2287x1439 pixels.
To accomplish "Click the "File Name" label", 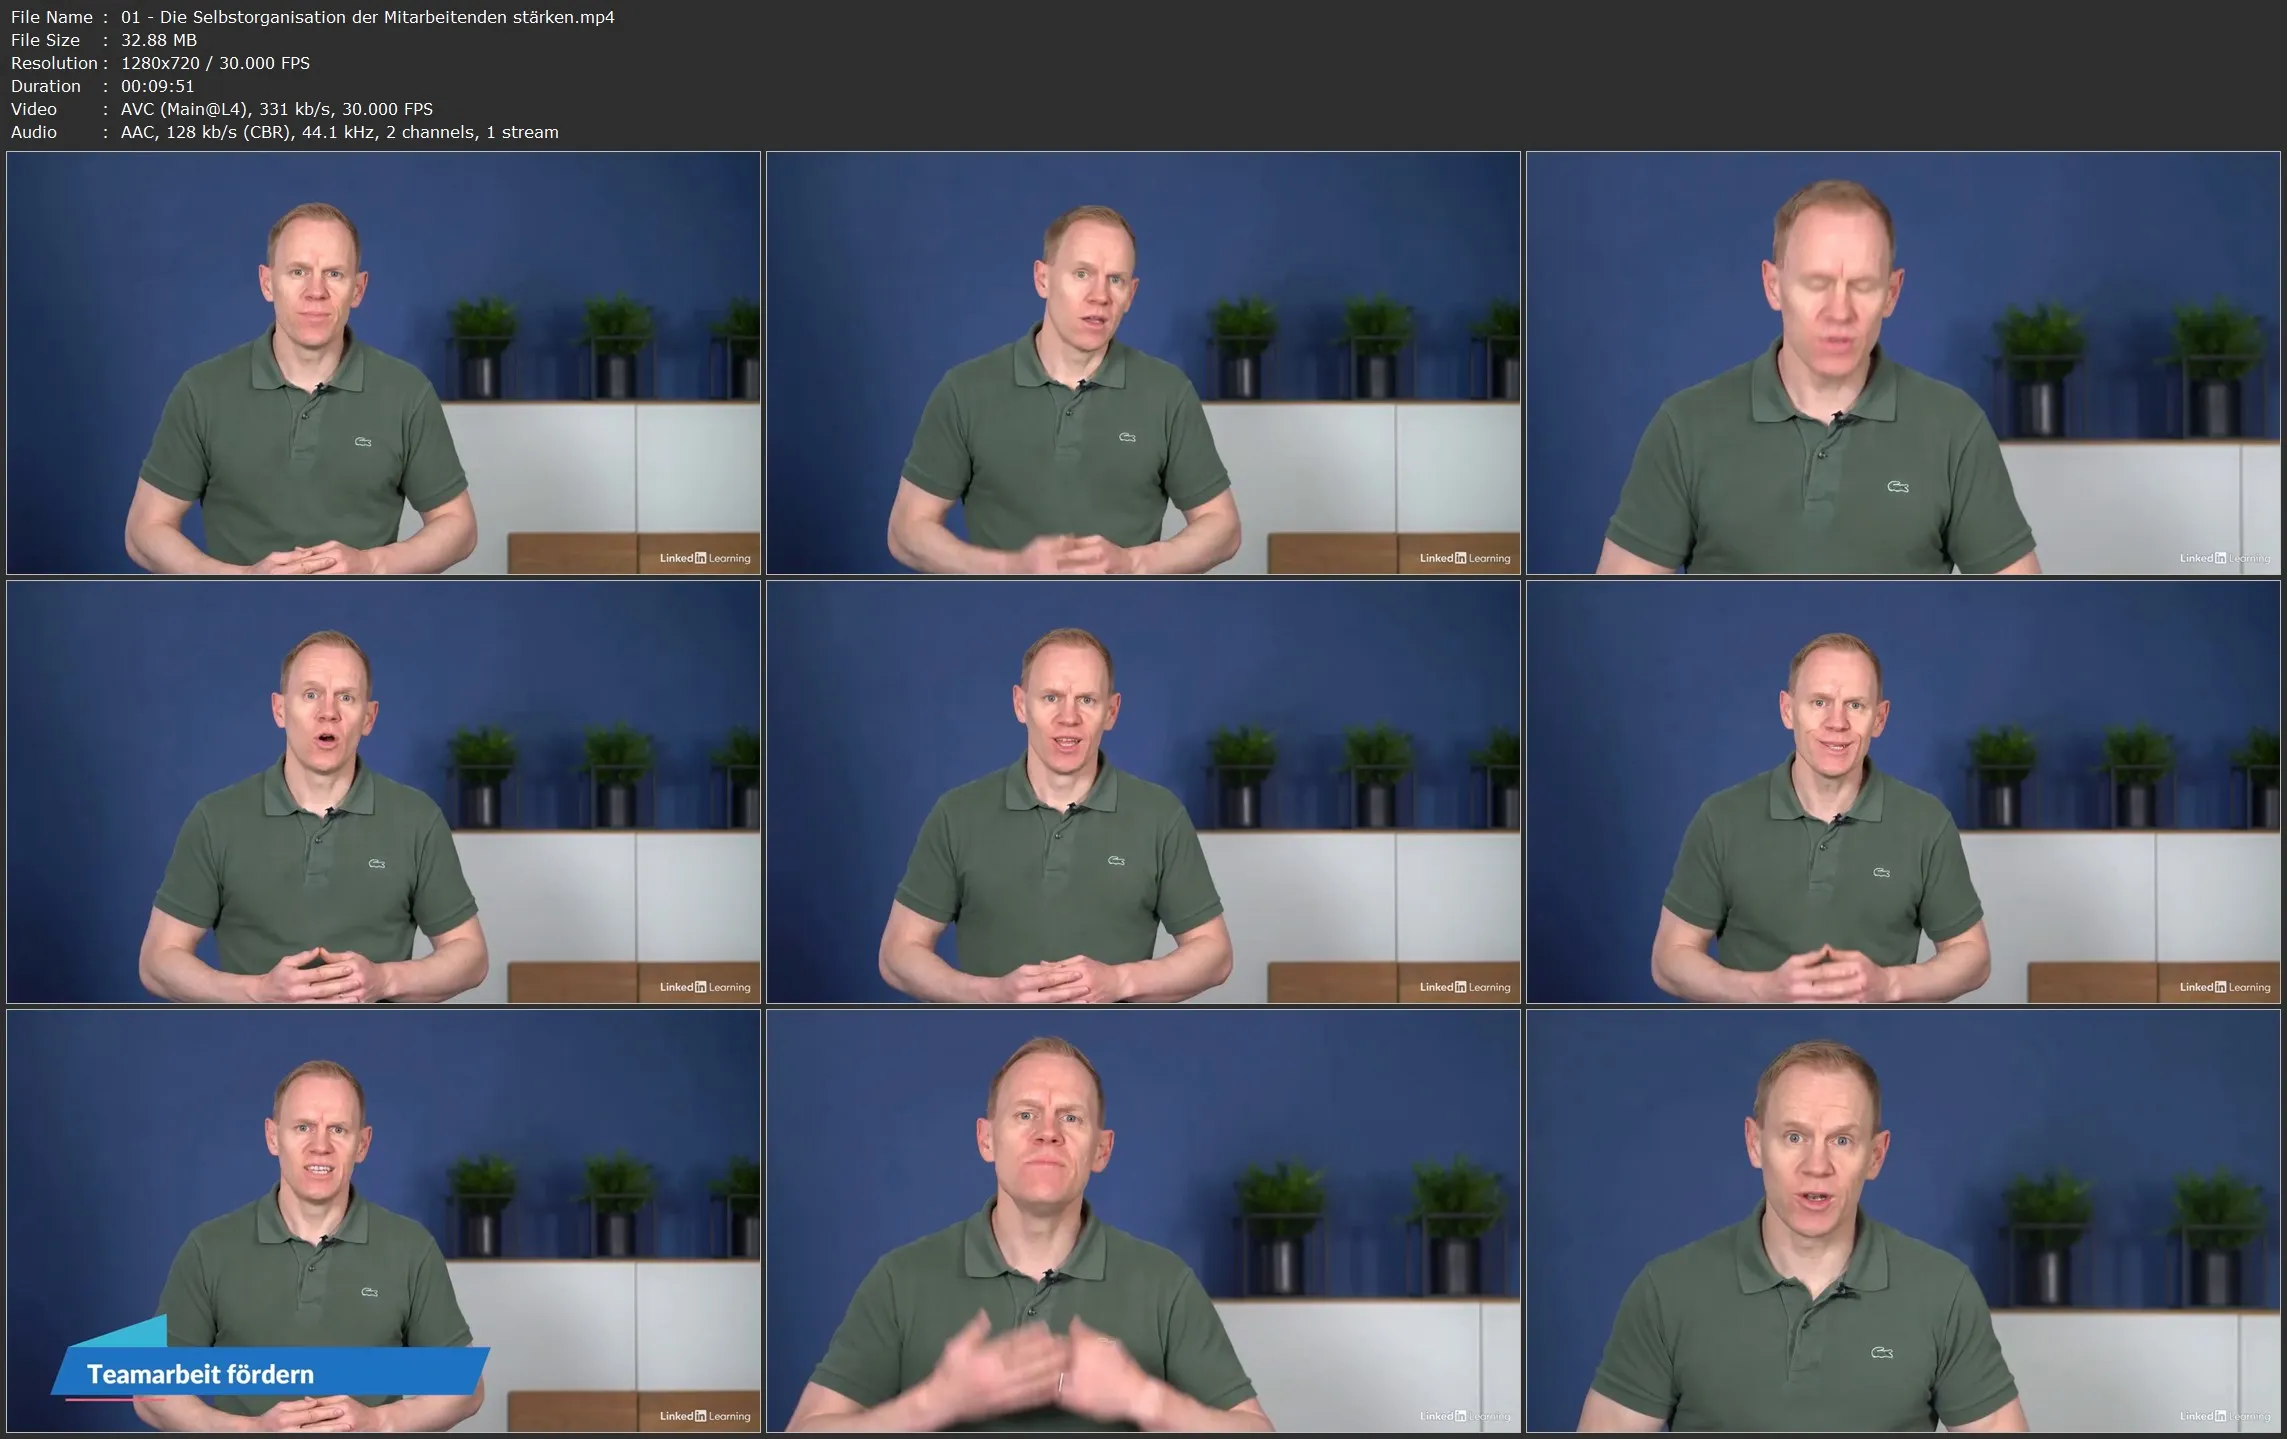I will point(51,17).
